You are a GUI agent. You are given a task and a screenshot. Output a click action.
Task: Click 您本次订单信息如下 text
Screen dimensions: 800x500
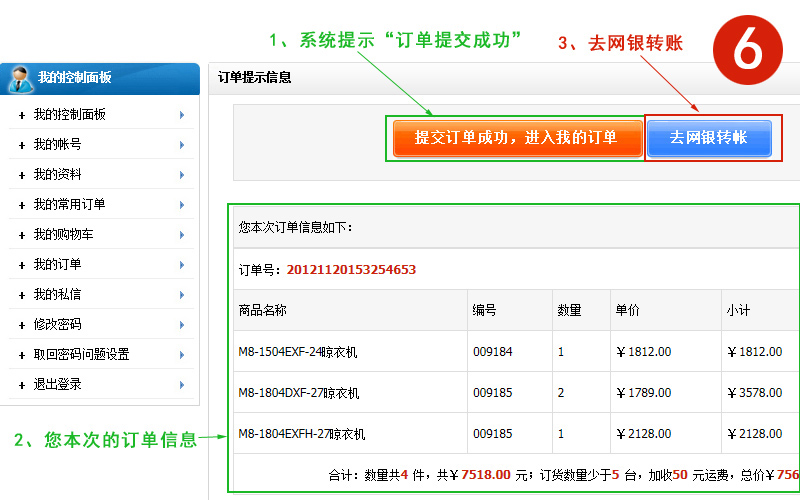coord(295,227)
